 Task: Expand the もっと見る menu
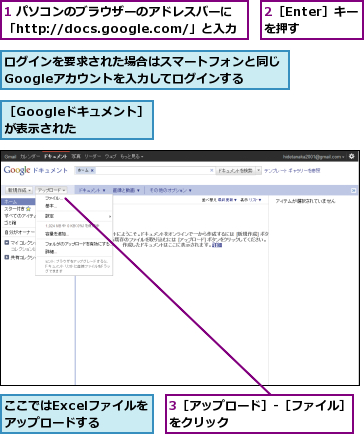coord(132,157)
